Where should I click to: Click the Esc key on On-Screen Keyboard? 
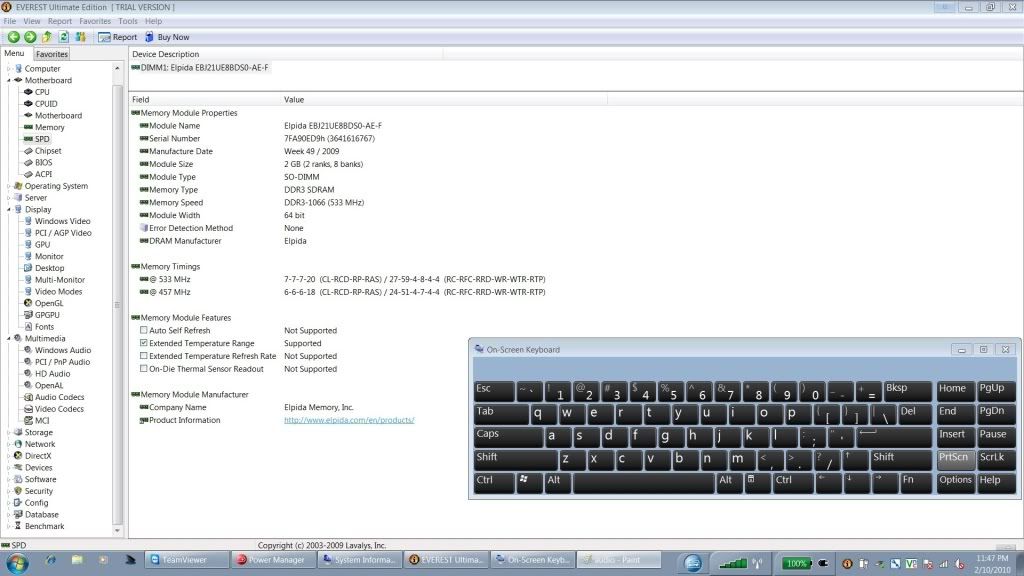[x=494, y=391]
